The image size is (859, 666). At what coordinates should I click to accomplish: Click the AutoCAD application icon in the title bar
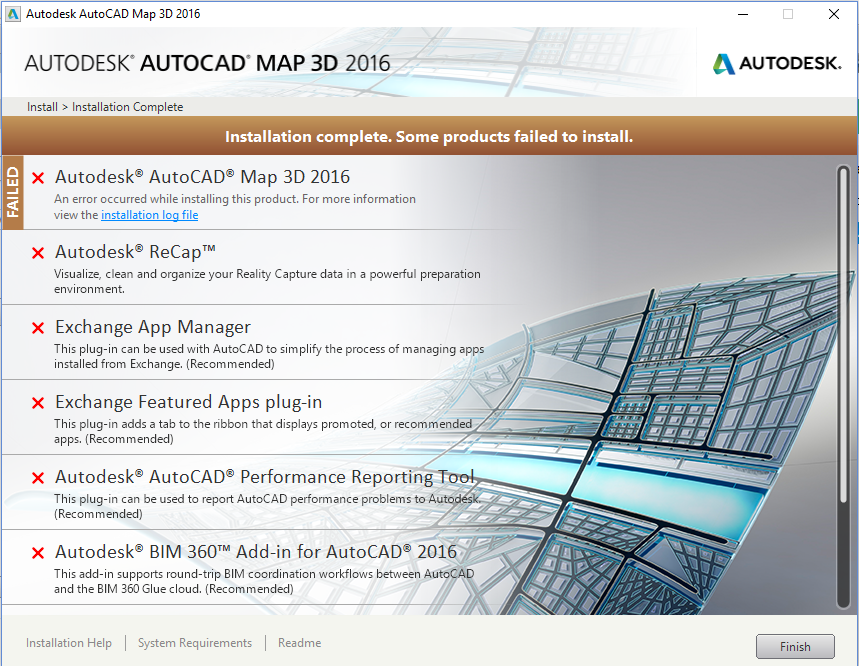(12, 13)
